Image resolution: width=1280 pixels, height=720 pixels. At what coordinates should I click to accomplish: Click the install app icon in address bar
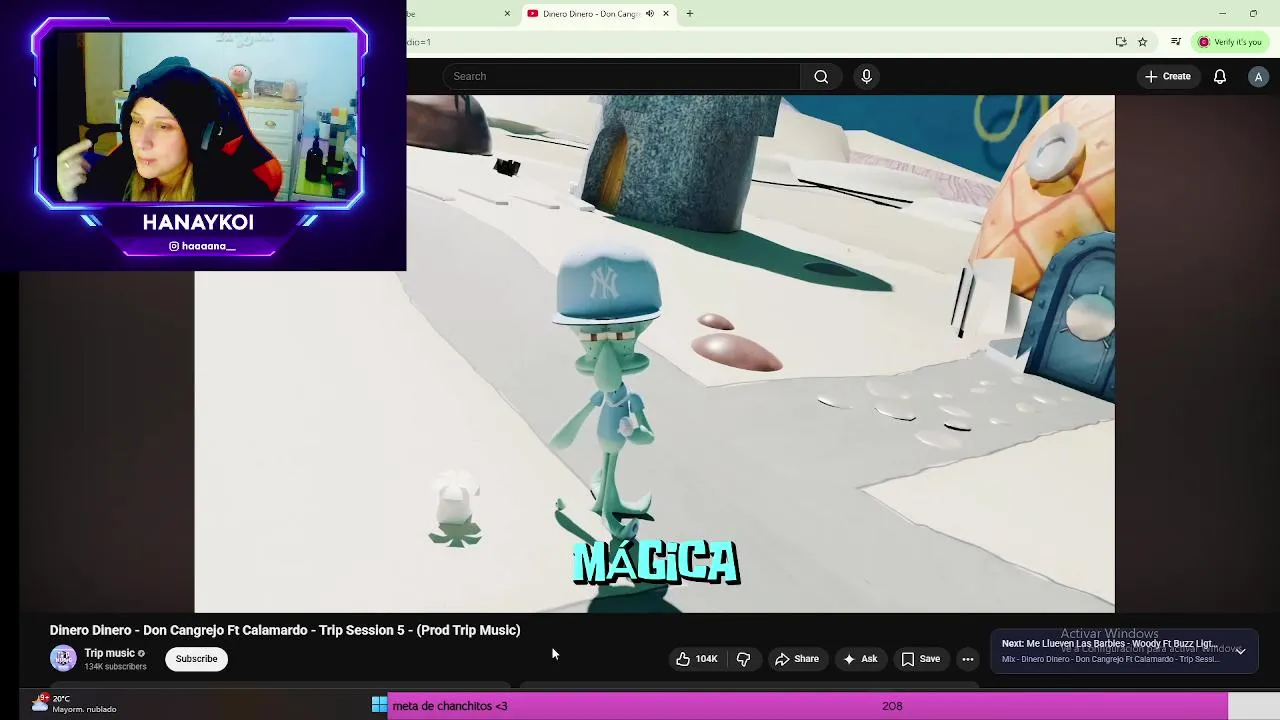[x=1121, y=42]
